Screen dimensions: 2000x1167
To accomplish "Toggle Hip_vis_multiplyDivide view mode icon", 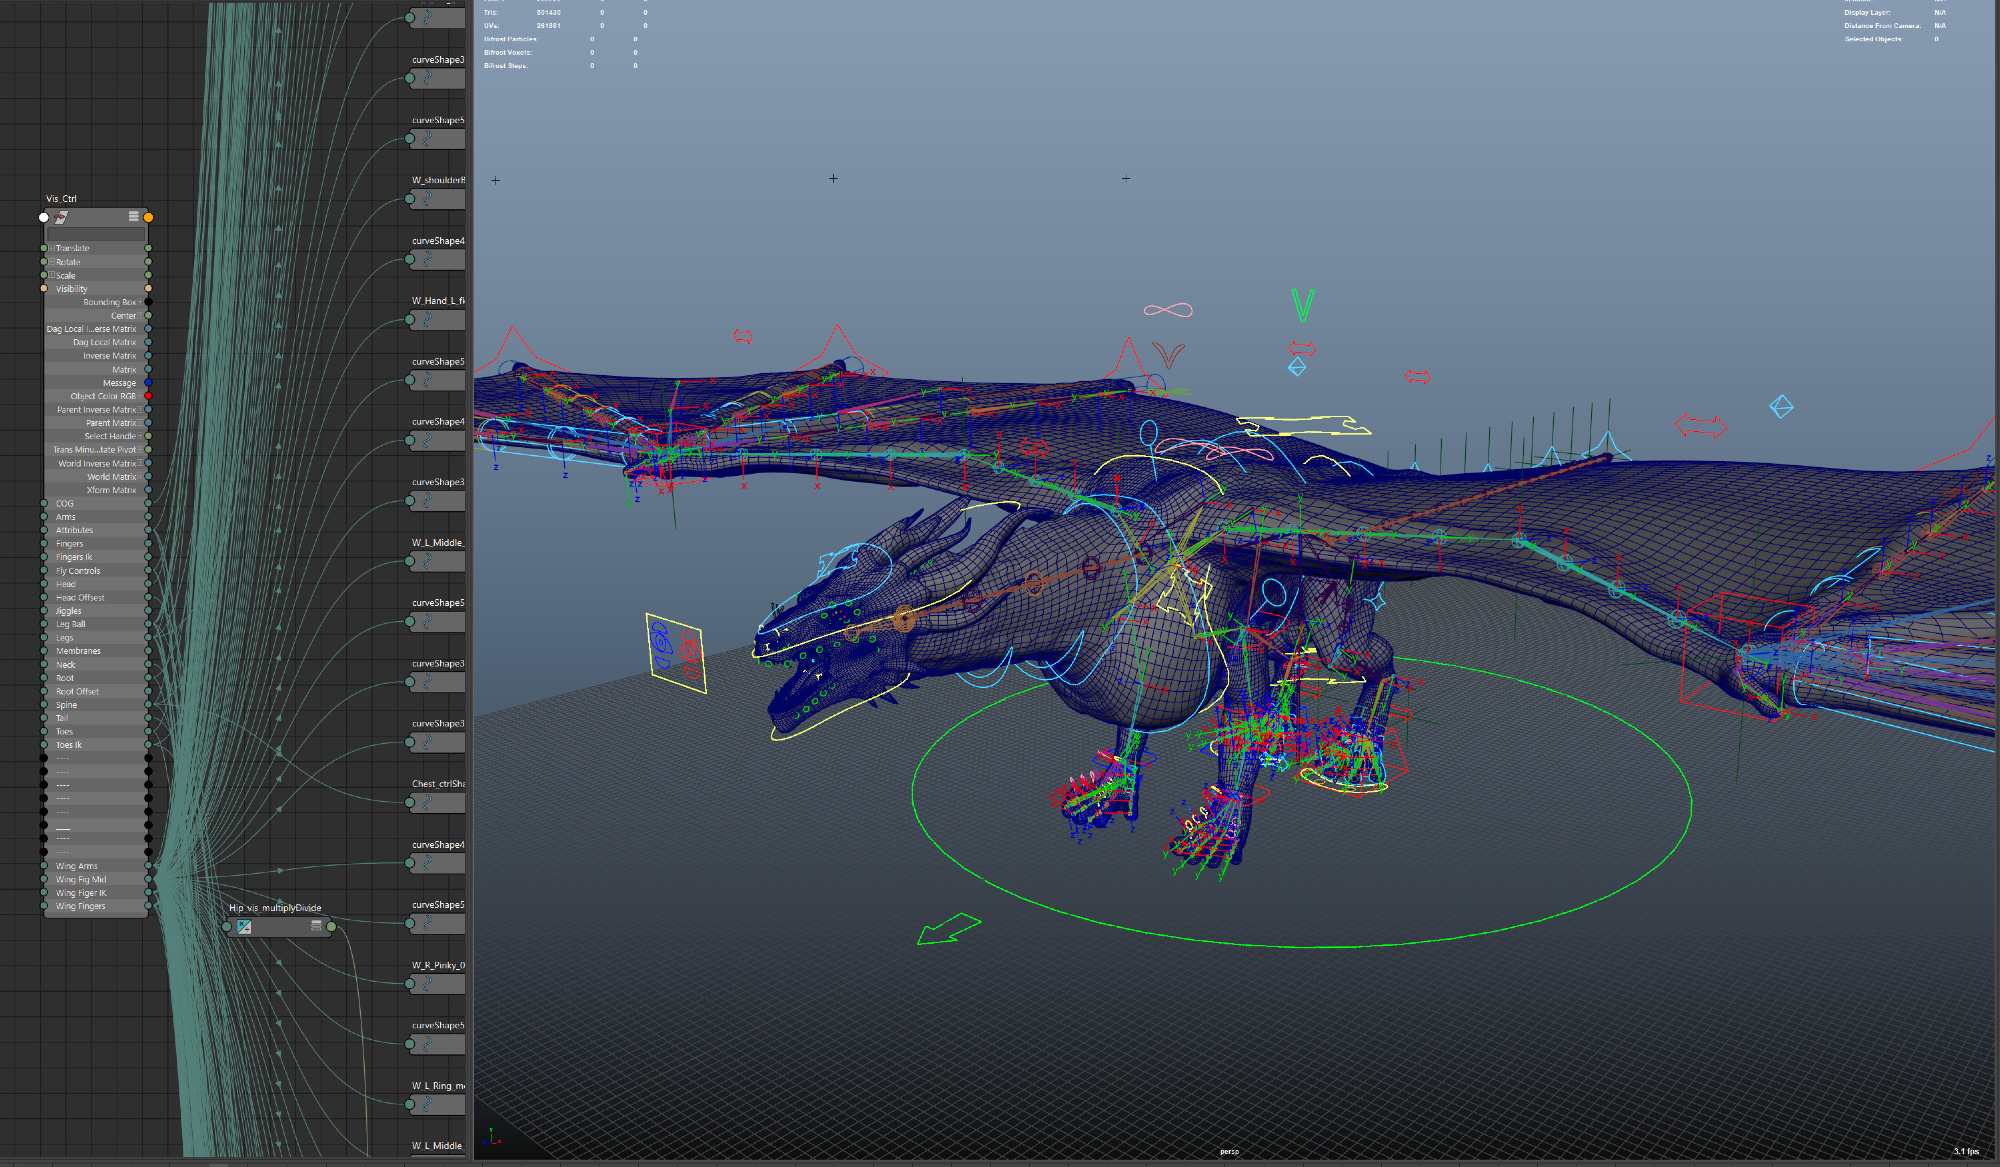I will pyautogui.click(x=316, y=926).
